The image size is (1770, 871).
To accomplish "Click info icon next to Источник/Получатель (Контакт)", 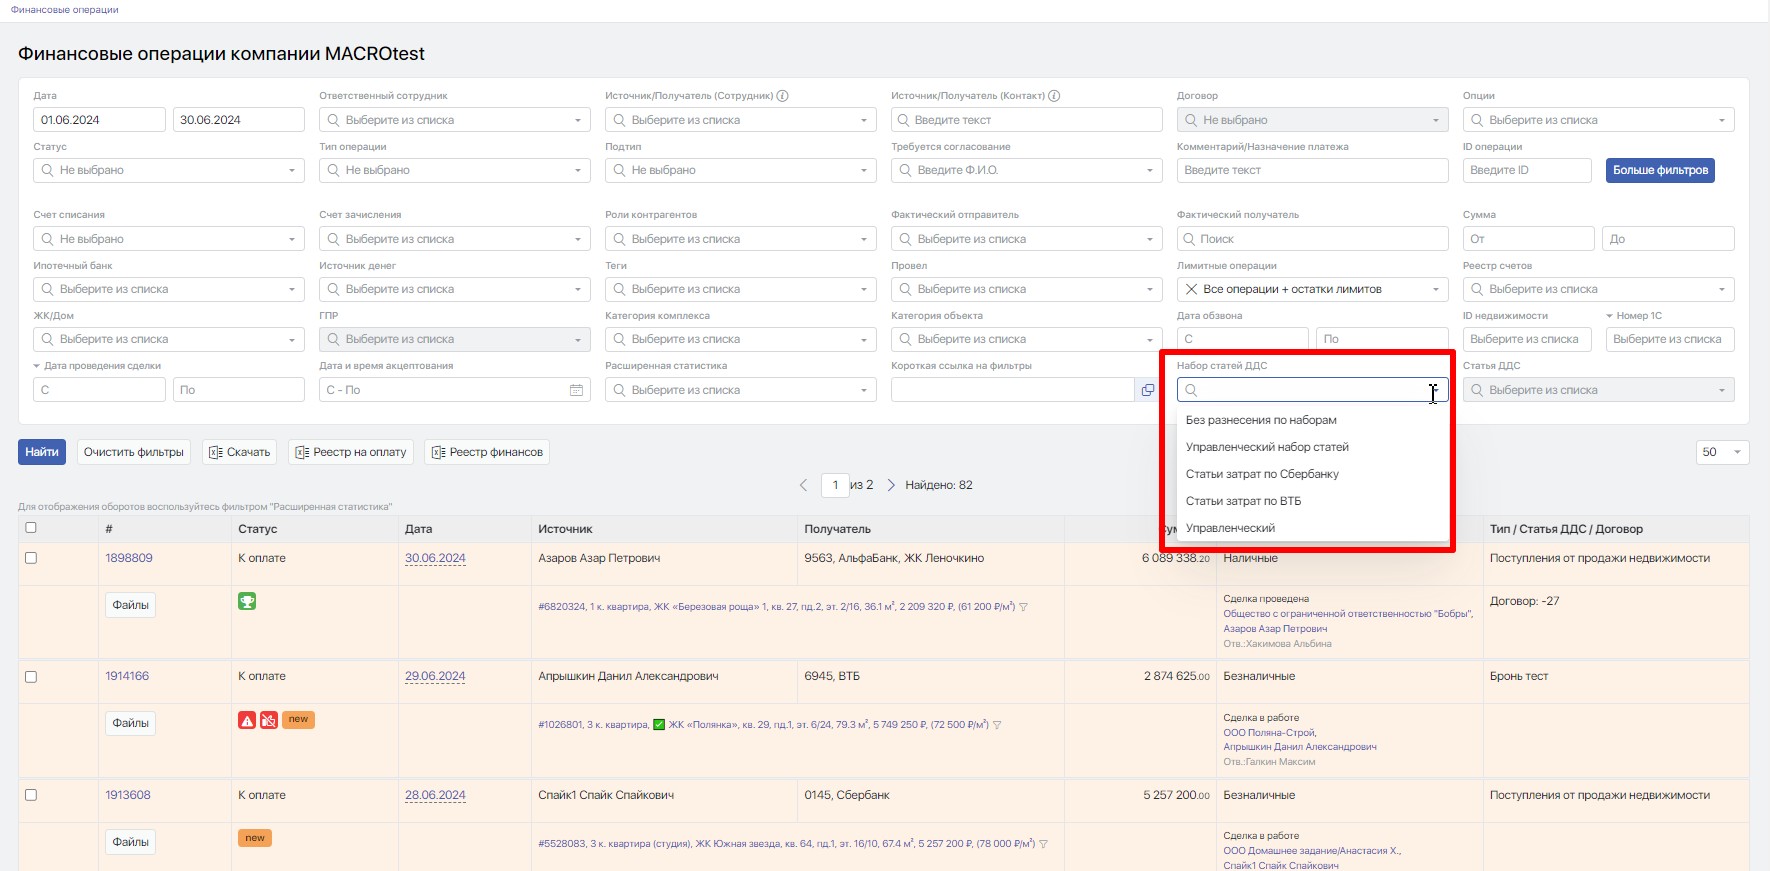I will pyautogui.click(x=1054, y=96).
